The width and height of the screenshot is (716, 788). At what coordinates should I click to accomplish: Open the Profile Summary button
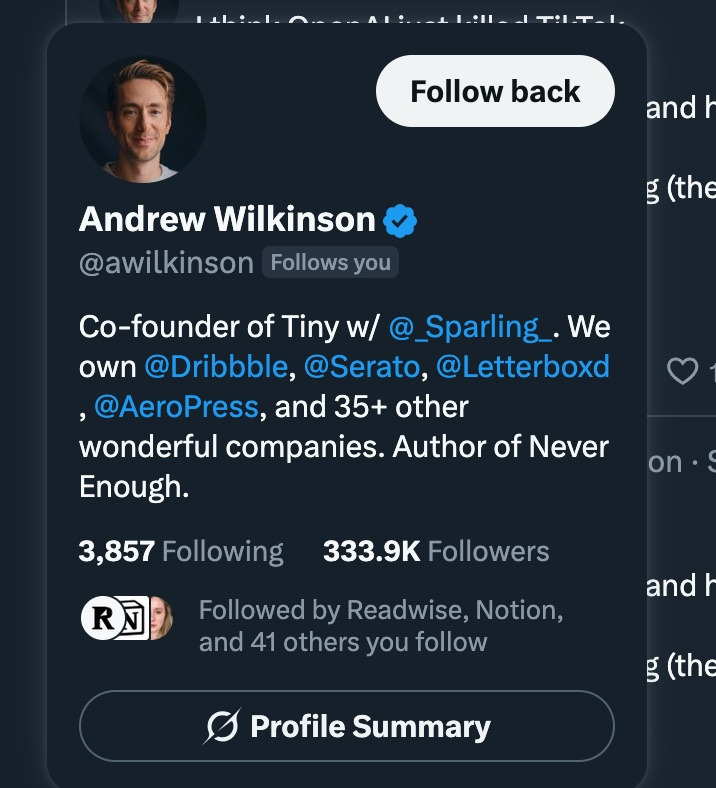(346, 726)
